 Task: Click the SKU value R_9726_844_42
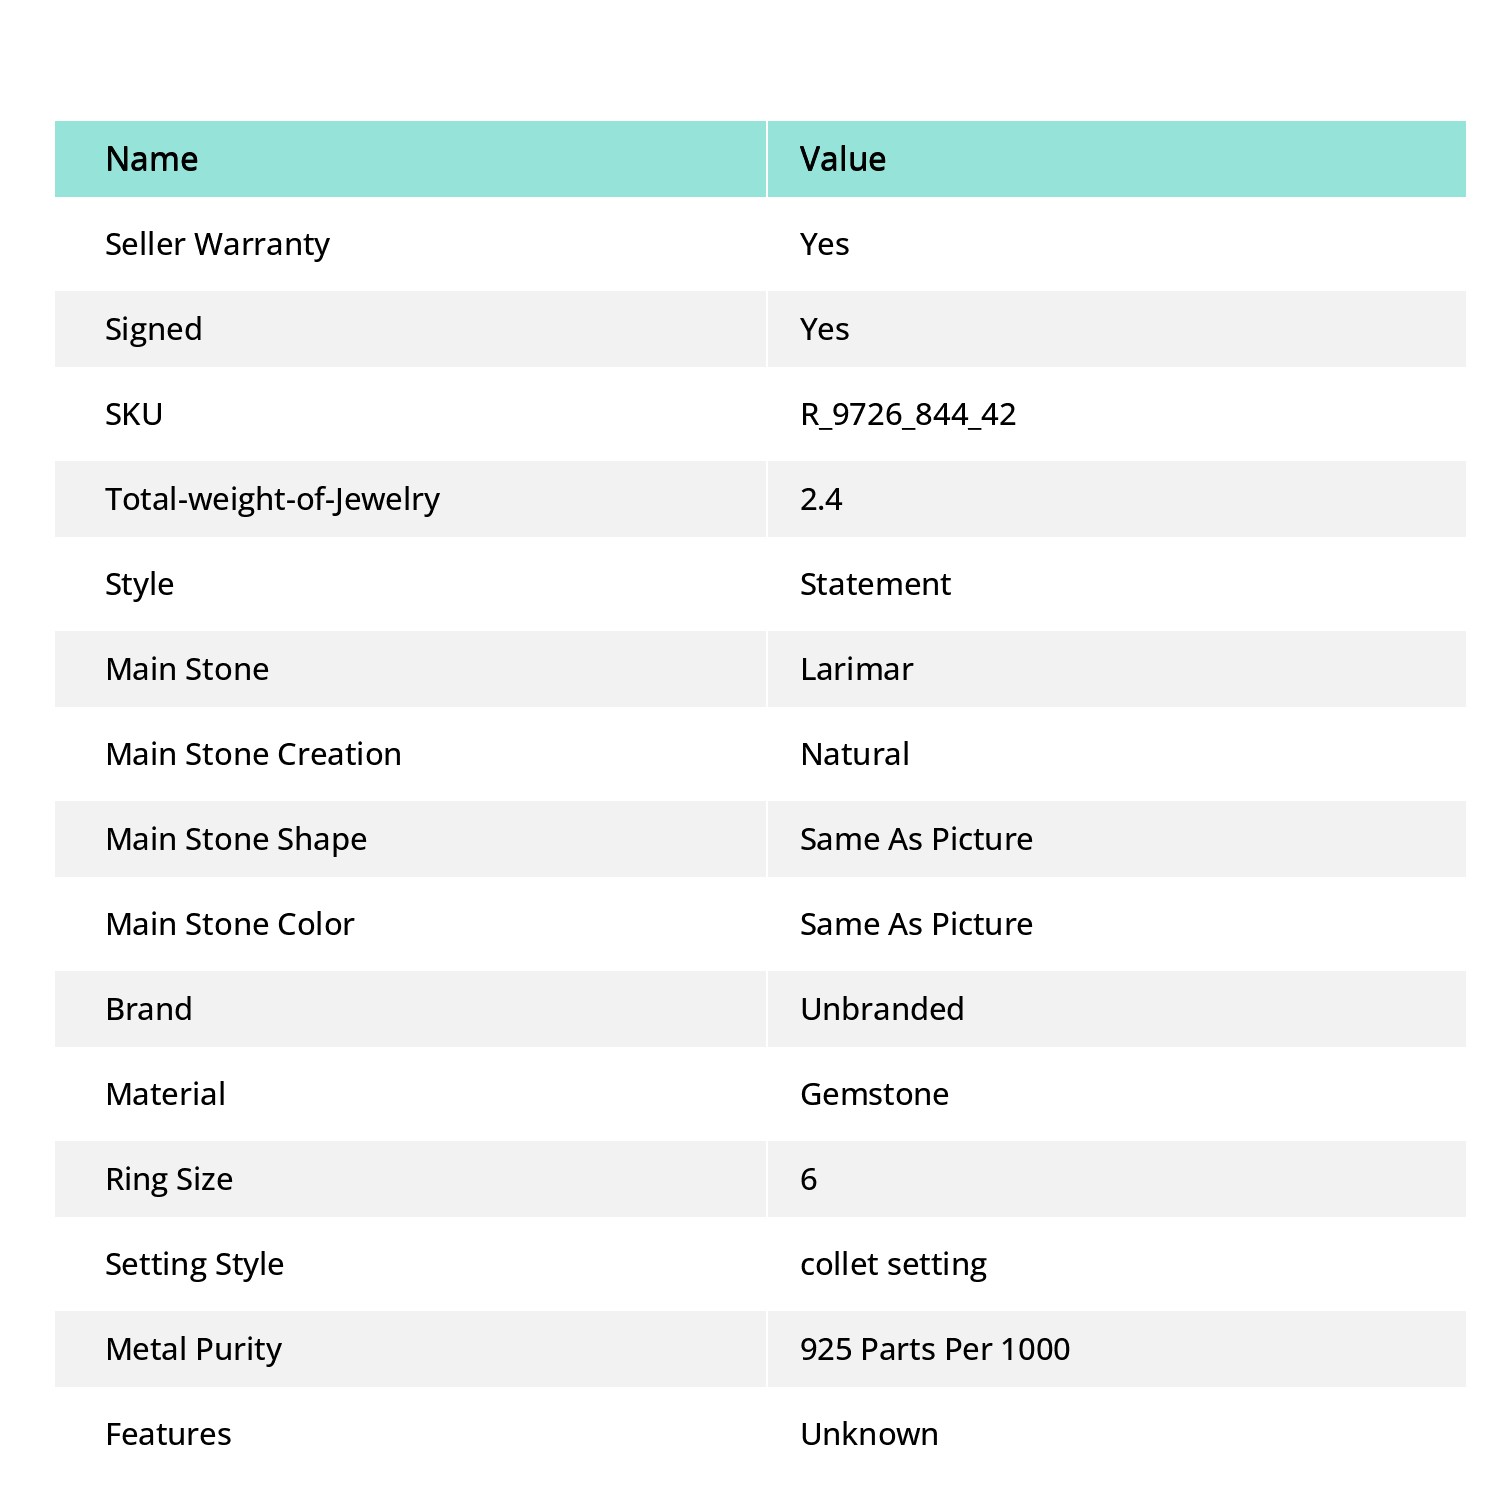[x=908, y=415]
